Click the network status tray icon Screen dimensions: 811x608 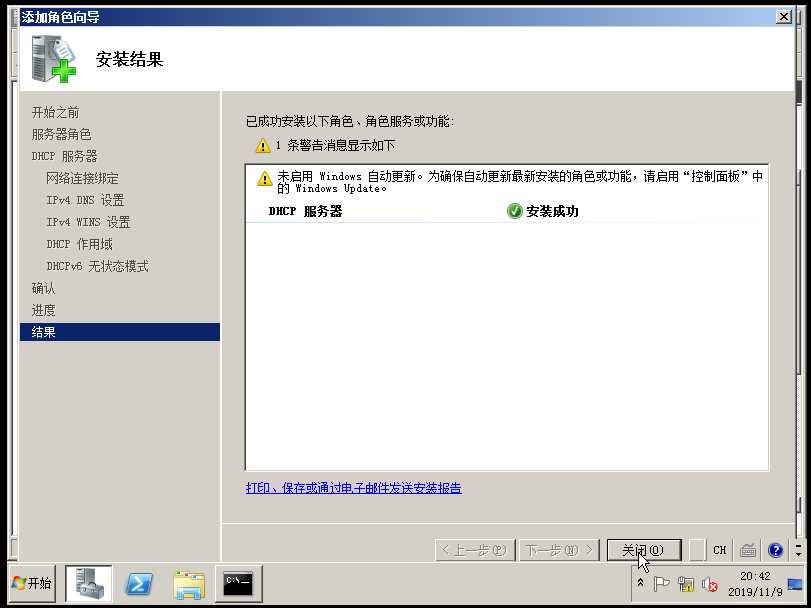[x=686, y=584]
